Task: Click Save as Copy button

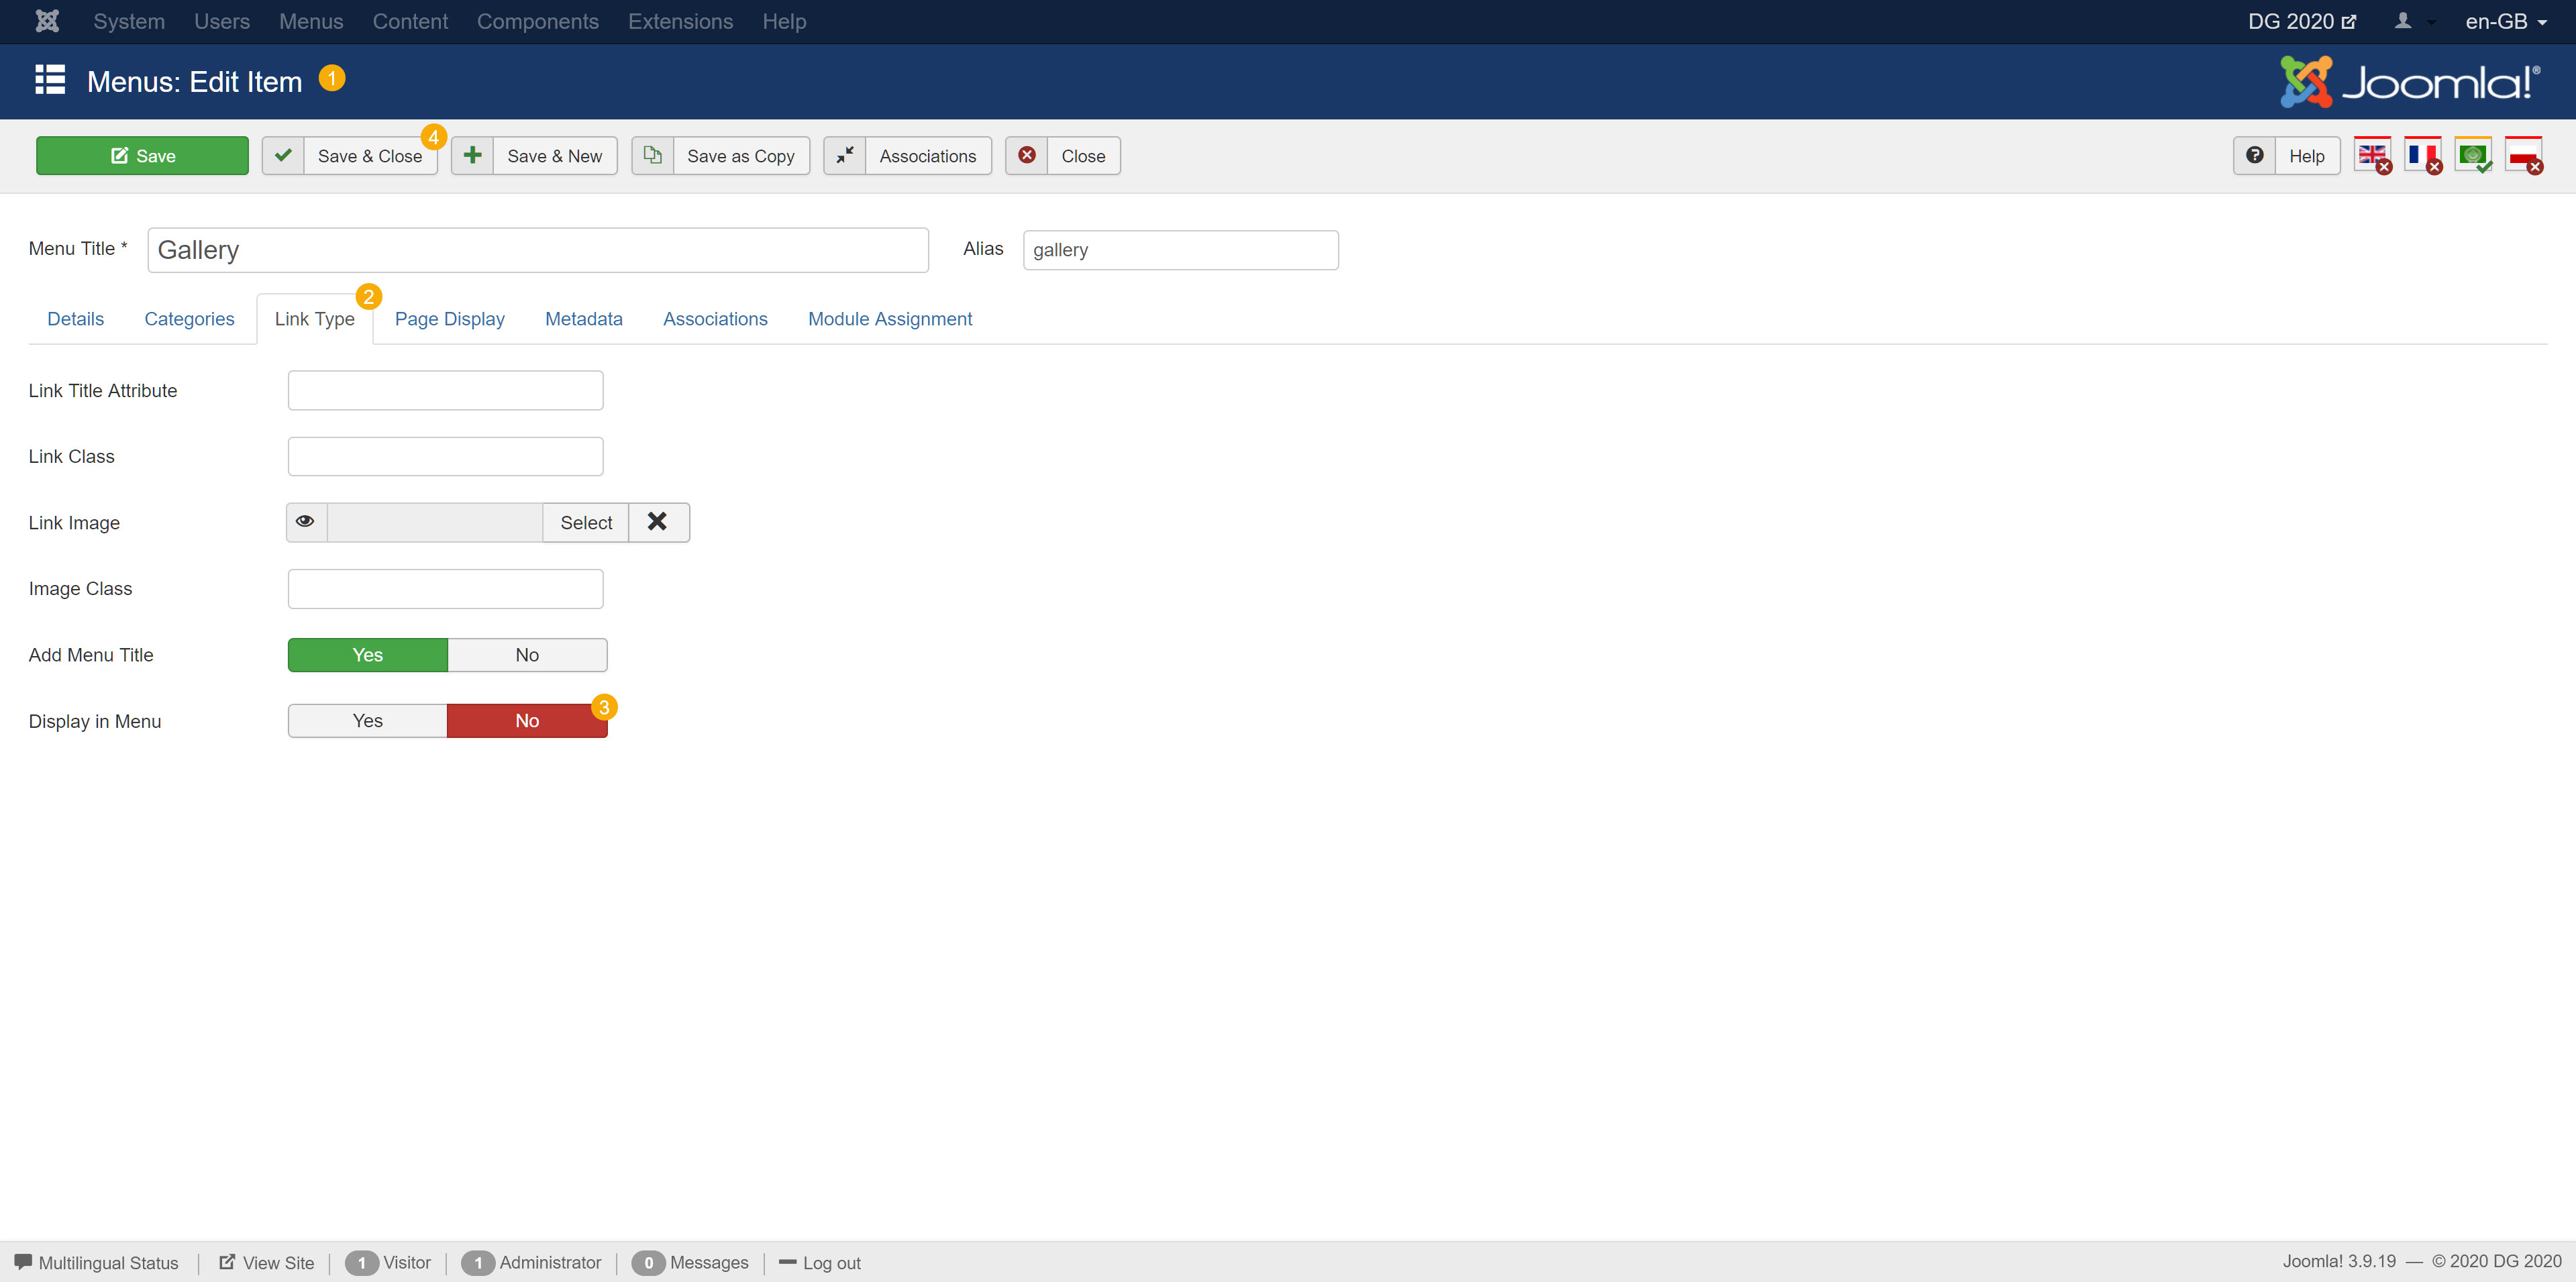Action: click(x=720, y=156)
